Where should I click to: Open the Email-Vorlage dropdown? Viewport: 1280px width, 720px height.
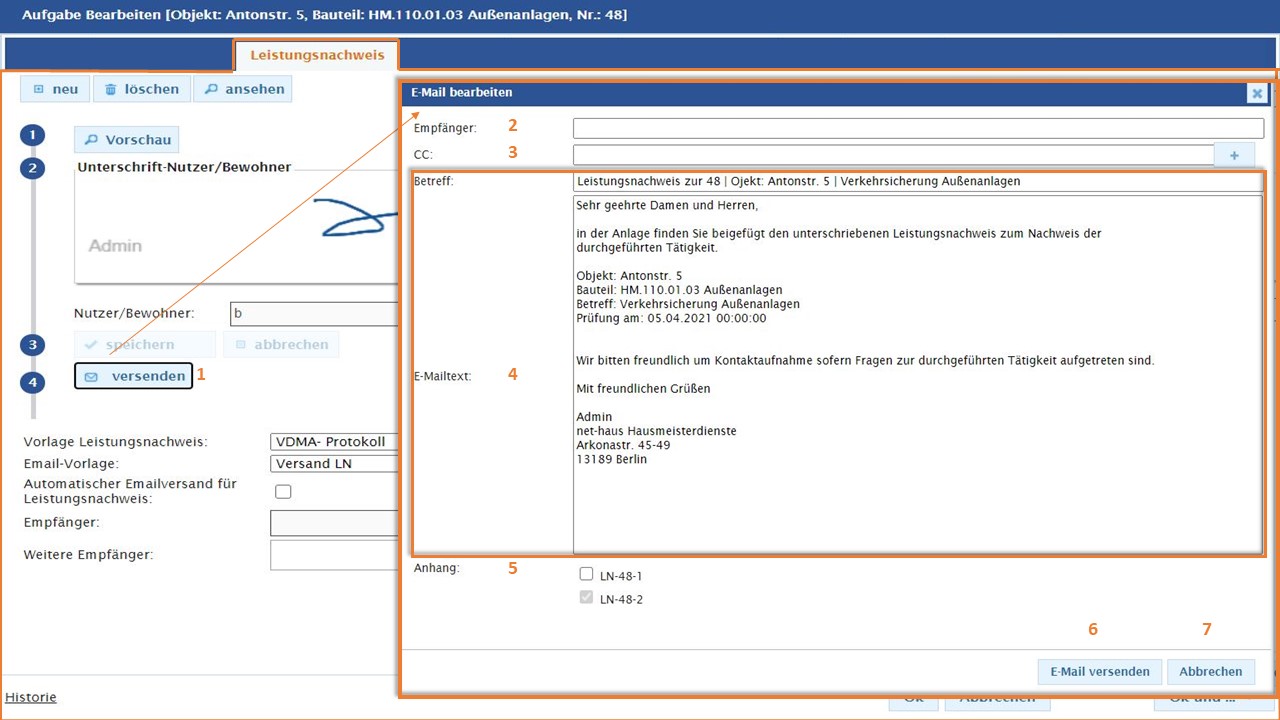point(334,463)
